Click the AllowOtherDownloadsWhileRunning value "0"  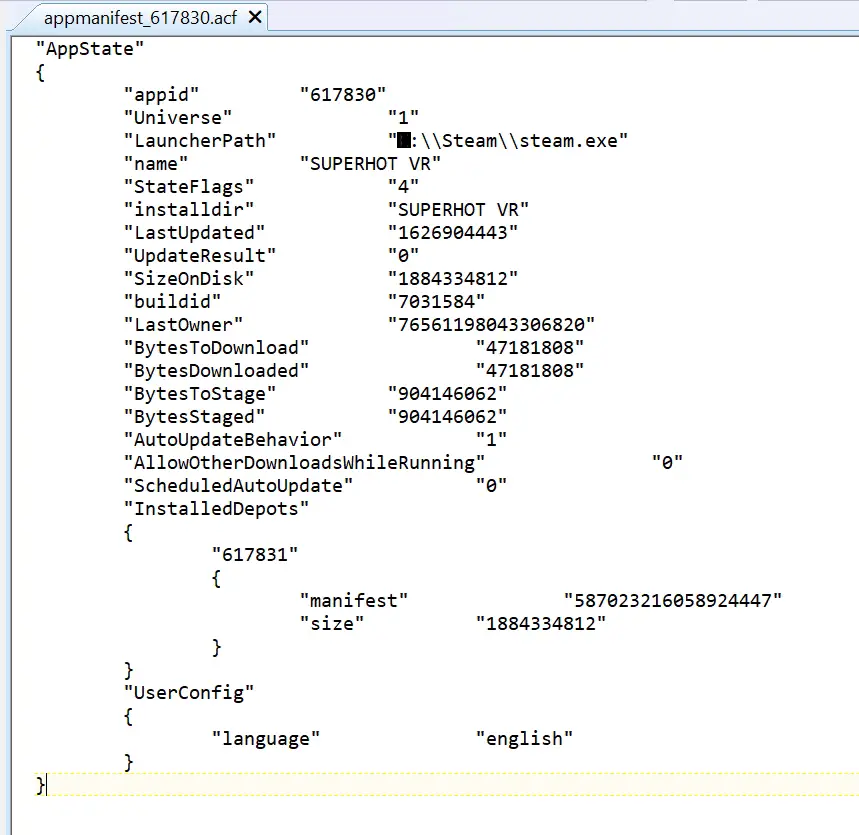tap(667, 463)
